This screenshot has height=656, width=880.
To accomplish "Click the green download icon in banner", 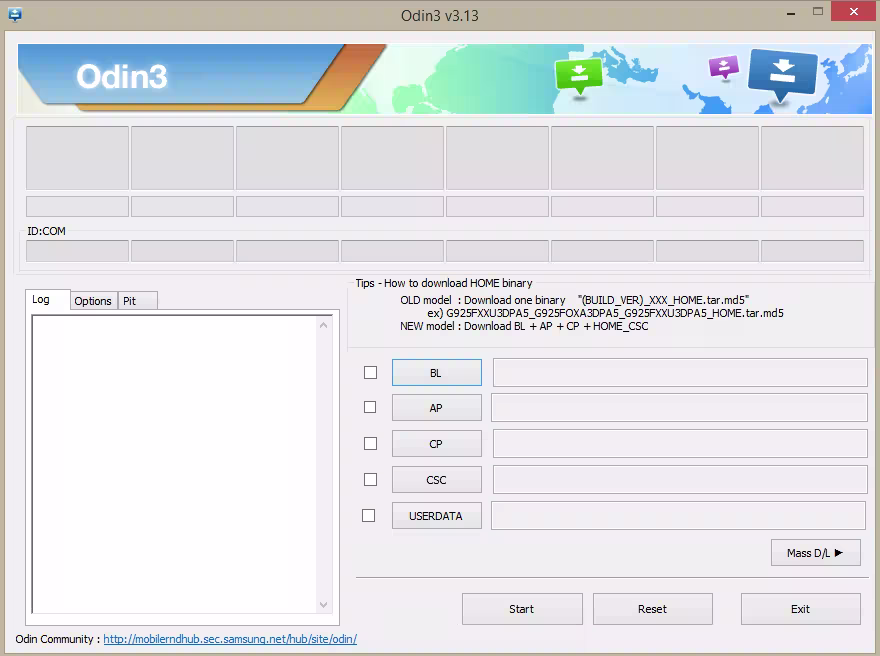I will (x=579, y=74).
